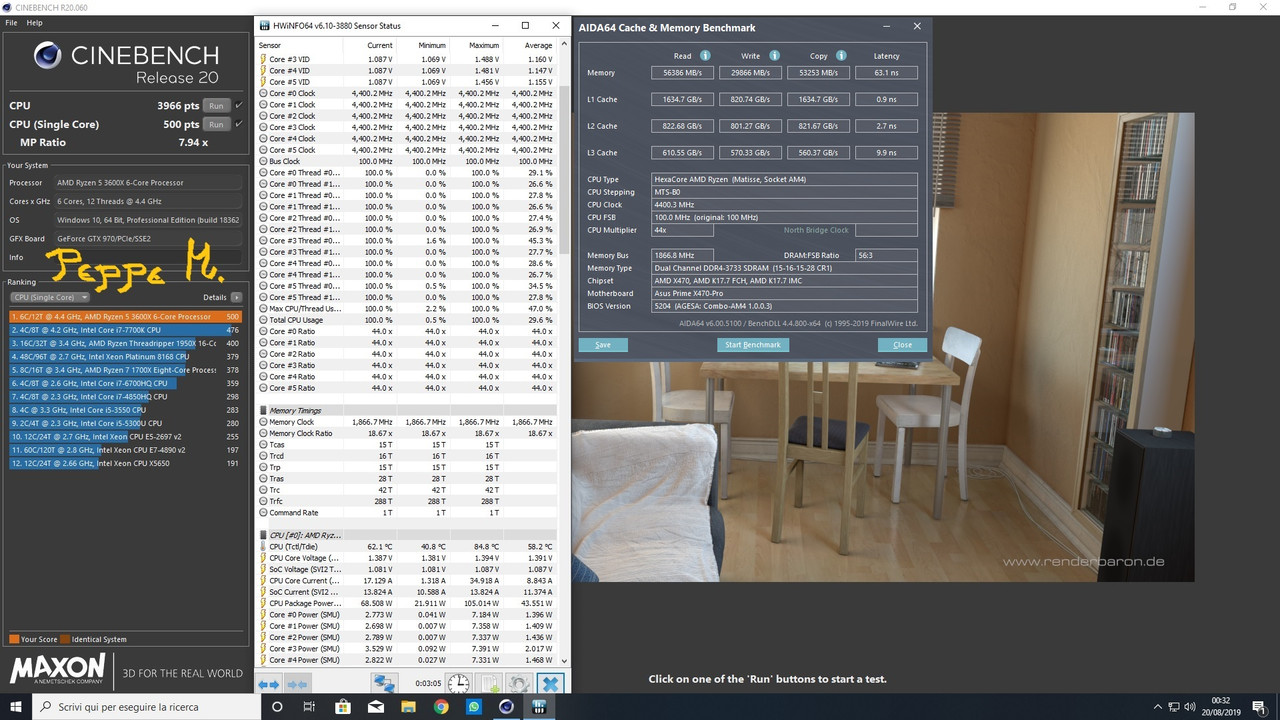Click the Copy info icon in AIDA64
This screenshot has width=1280, height=720.
[841, 56]
